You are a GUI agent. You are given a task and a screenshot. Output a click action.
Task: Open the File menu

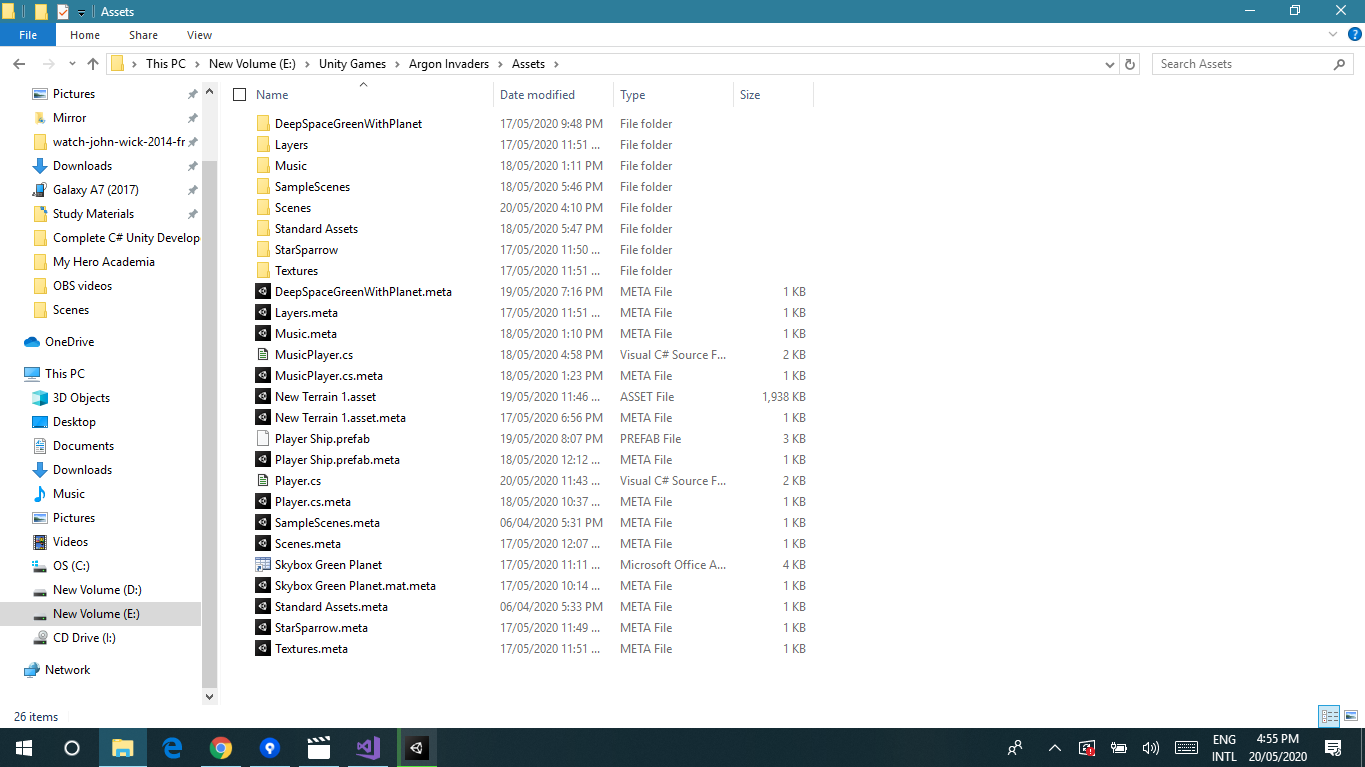click(x=28, y=35)
